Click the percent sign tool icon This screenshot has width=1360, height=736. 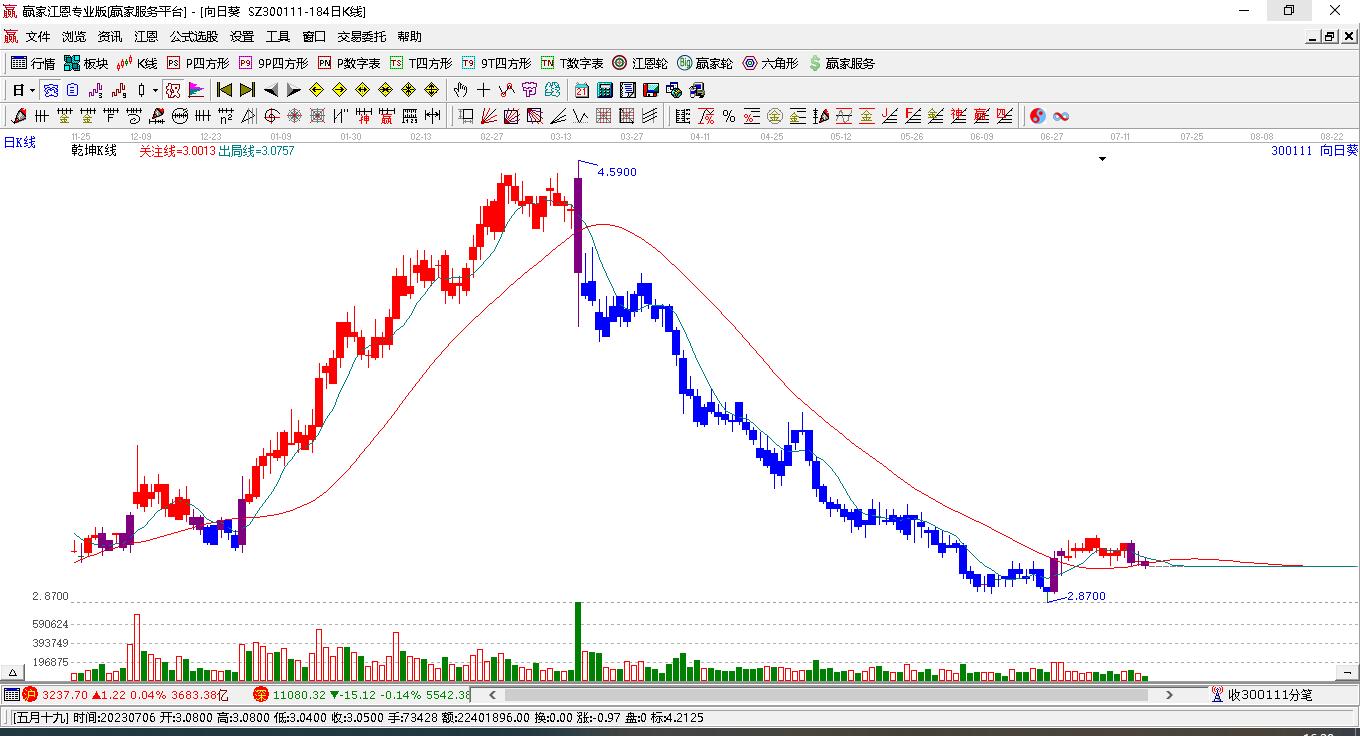click(729, 116)
